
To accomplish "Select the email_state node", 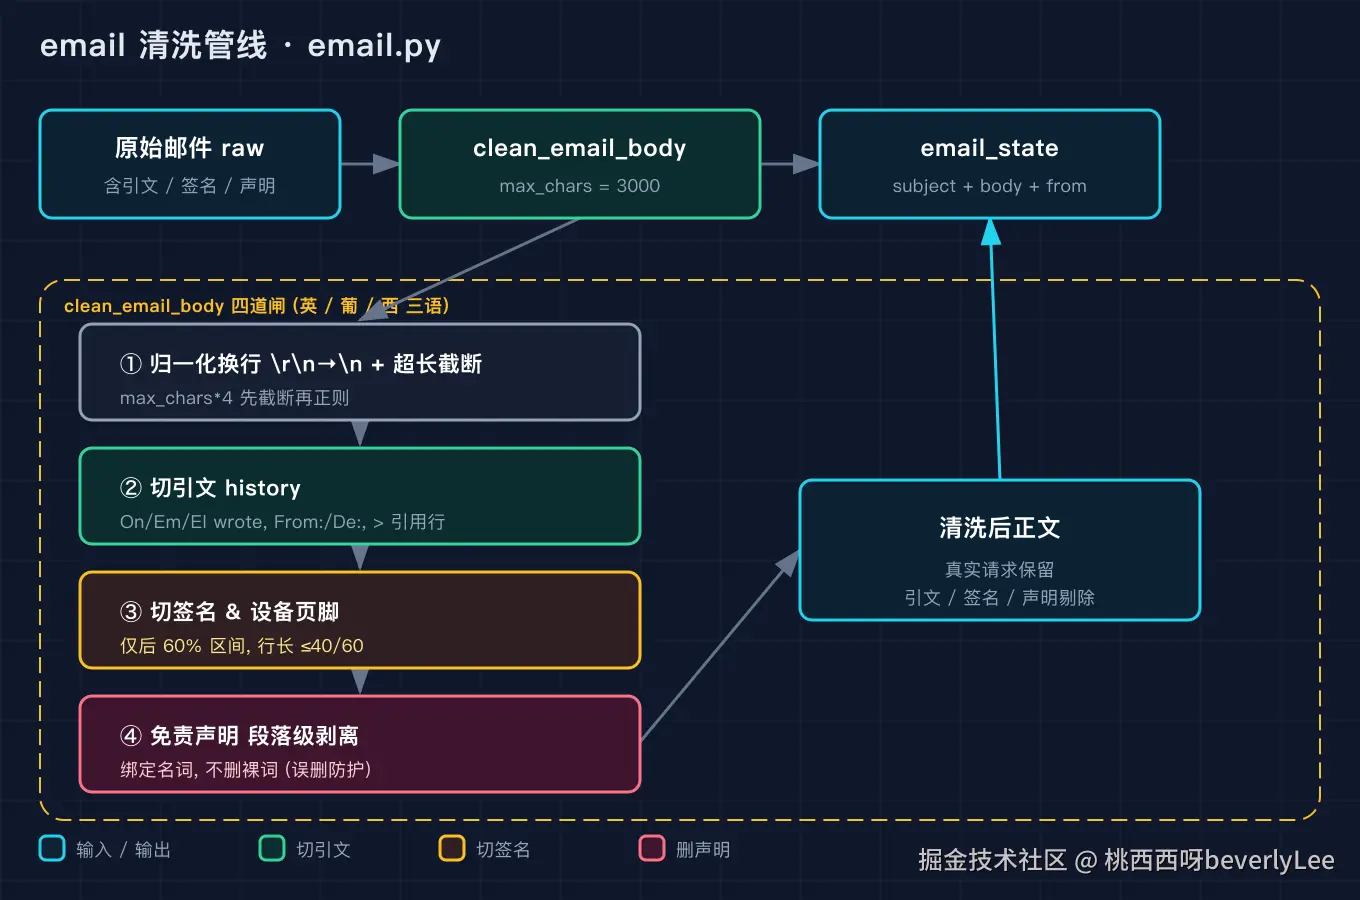I will [x=990, y=164].
